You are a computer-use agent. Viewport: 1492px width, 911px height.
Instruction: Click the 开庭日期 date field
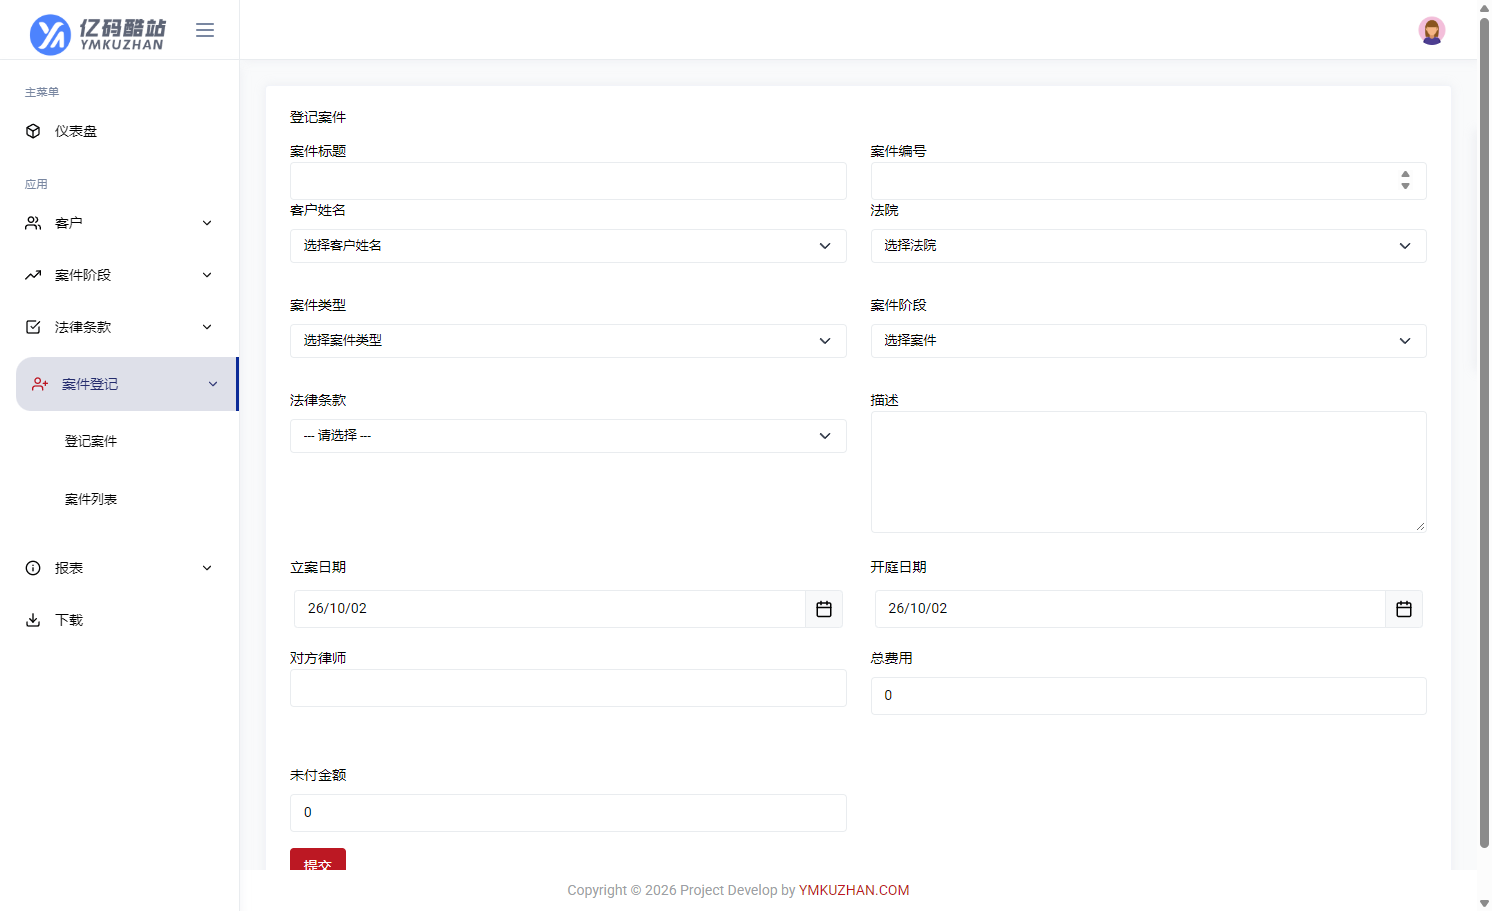point(1130,609)
